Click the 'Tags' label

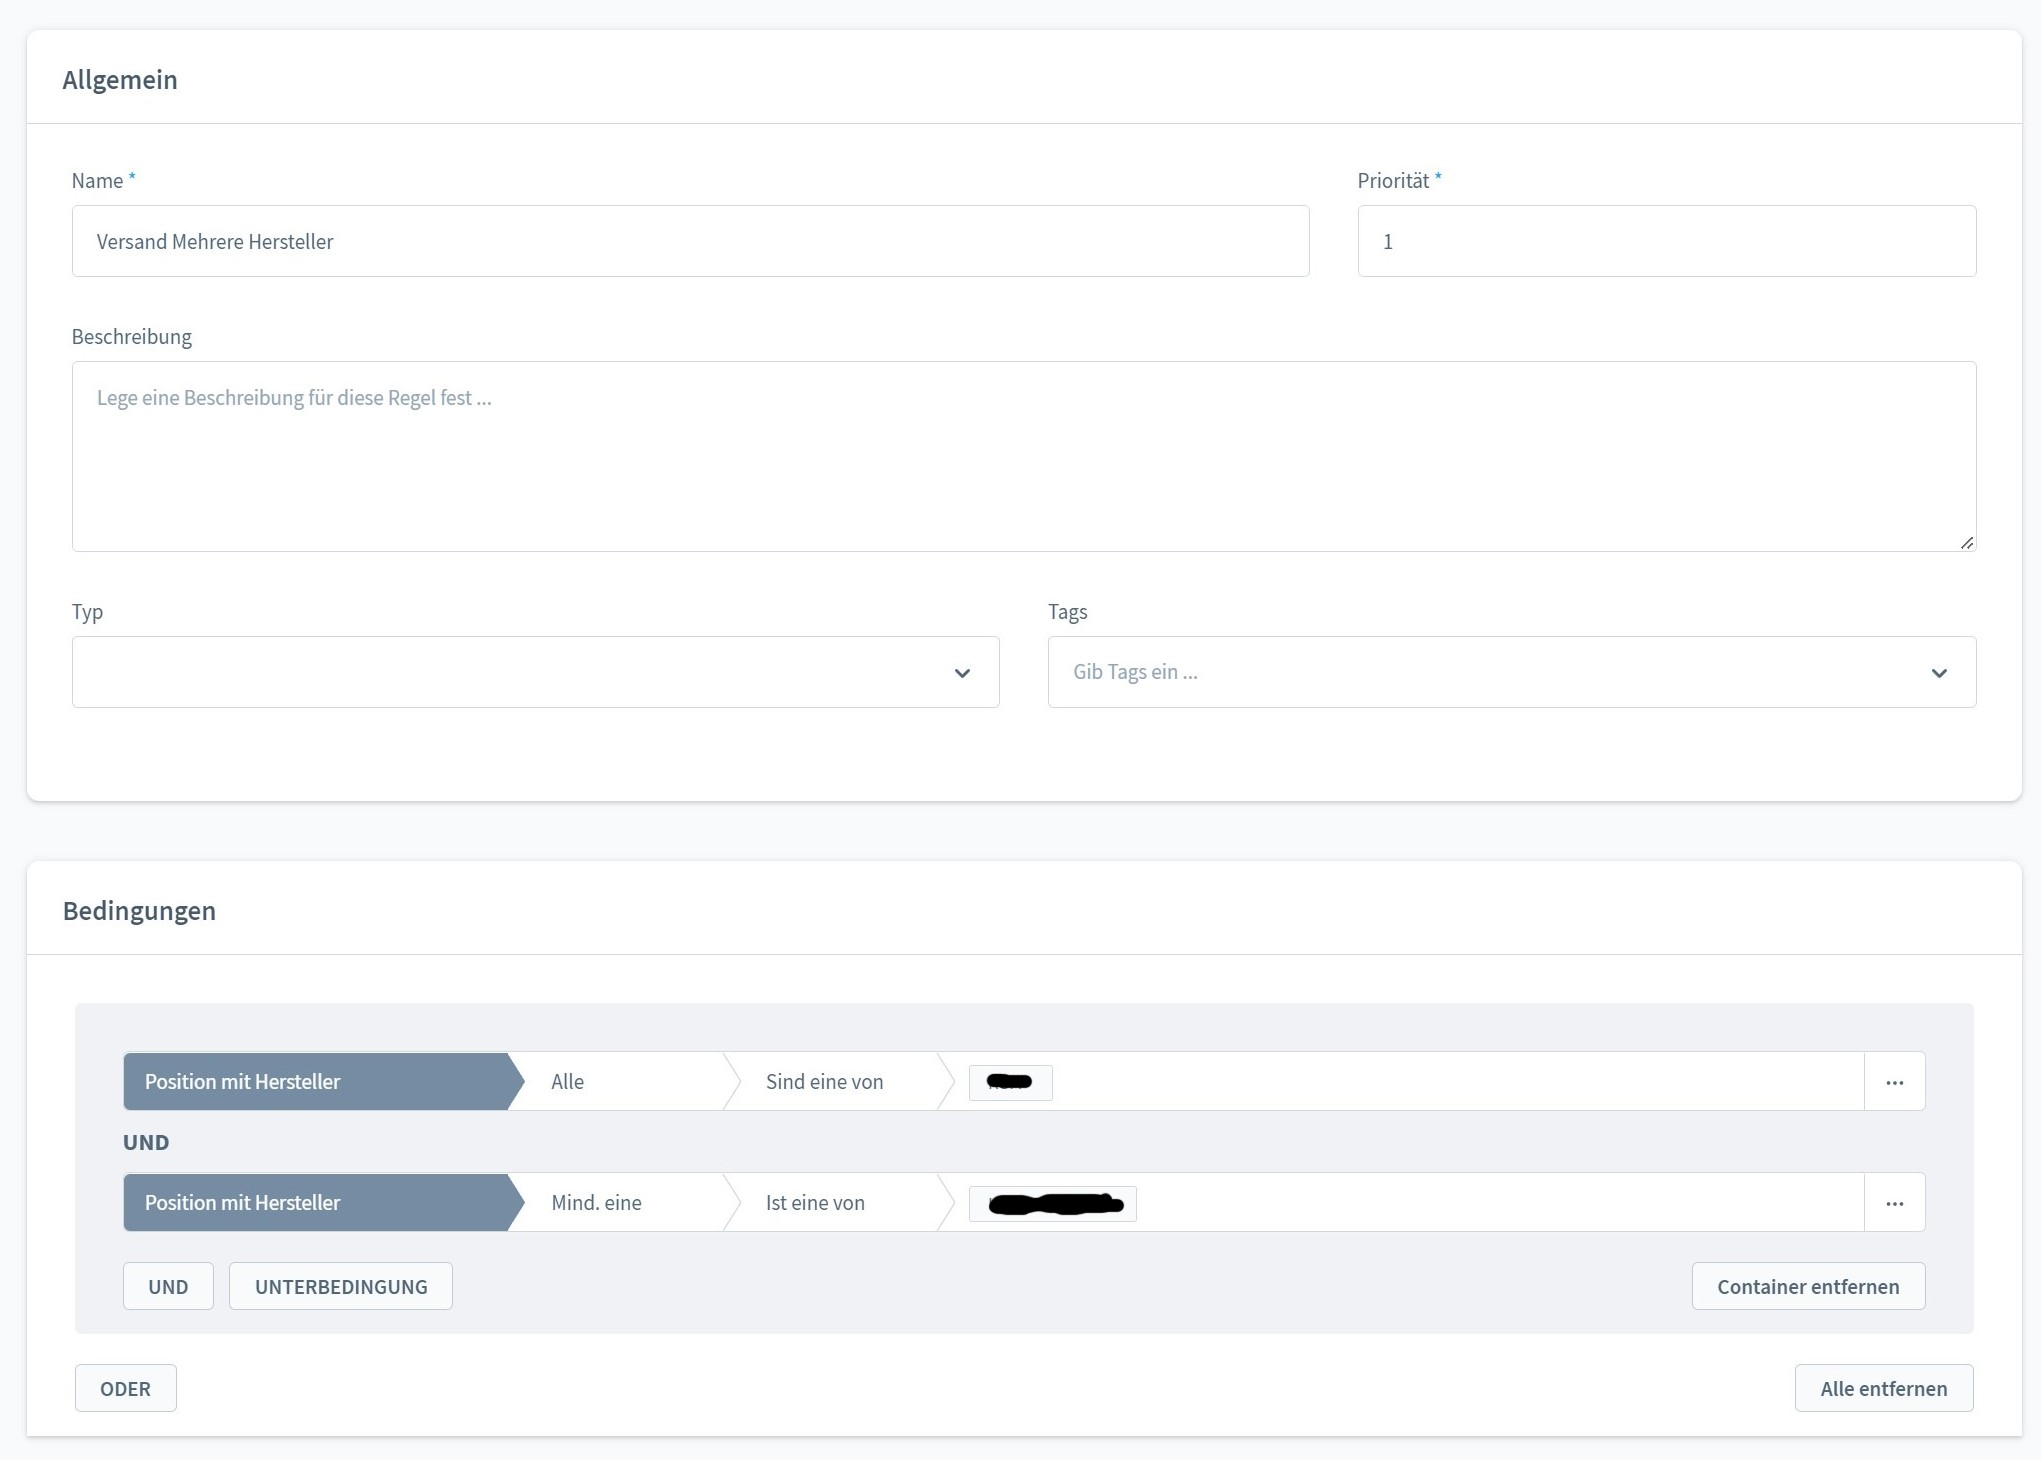click(1068, 612)
